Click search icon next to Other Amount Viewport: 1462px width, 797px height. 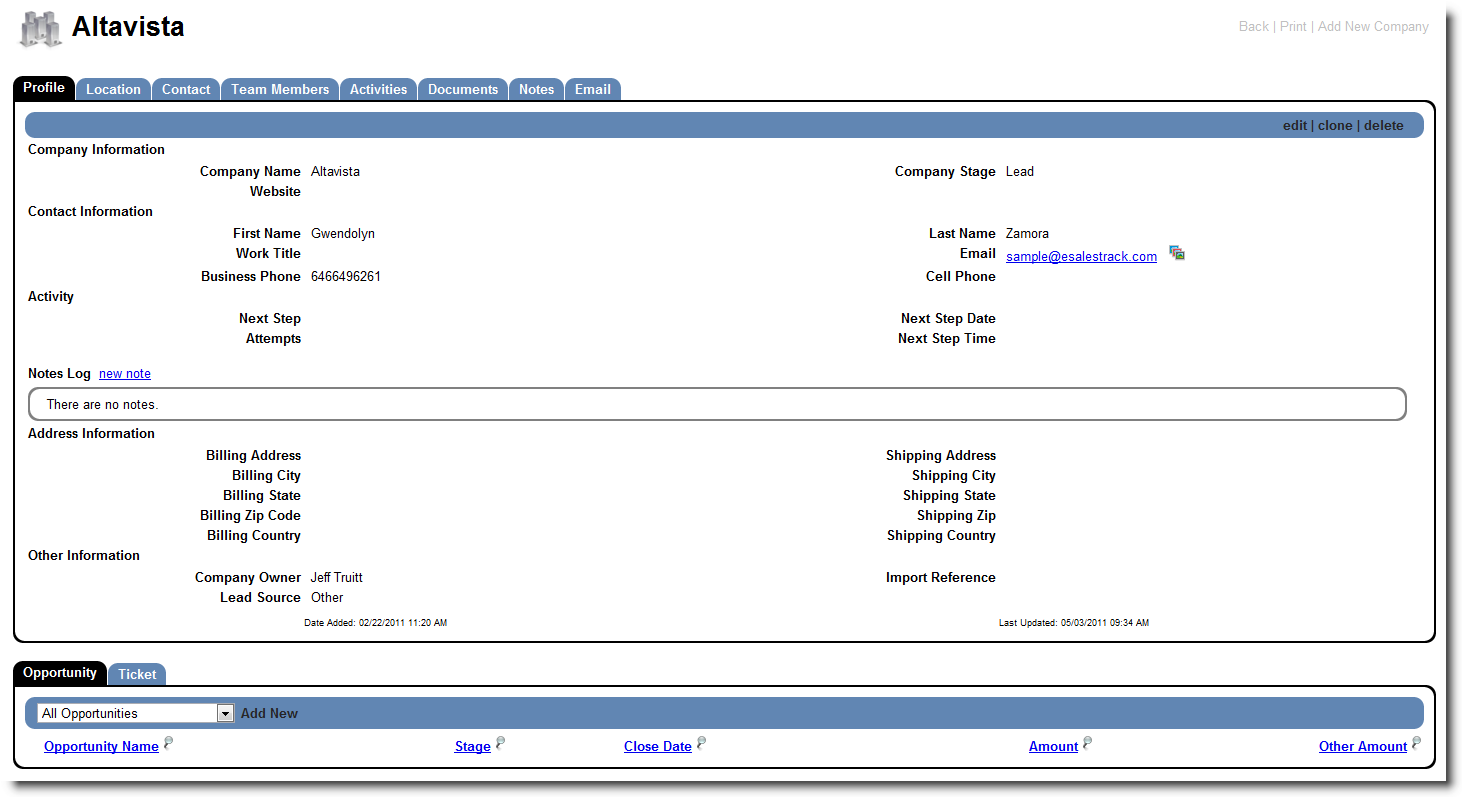1416,743
